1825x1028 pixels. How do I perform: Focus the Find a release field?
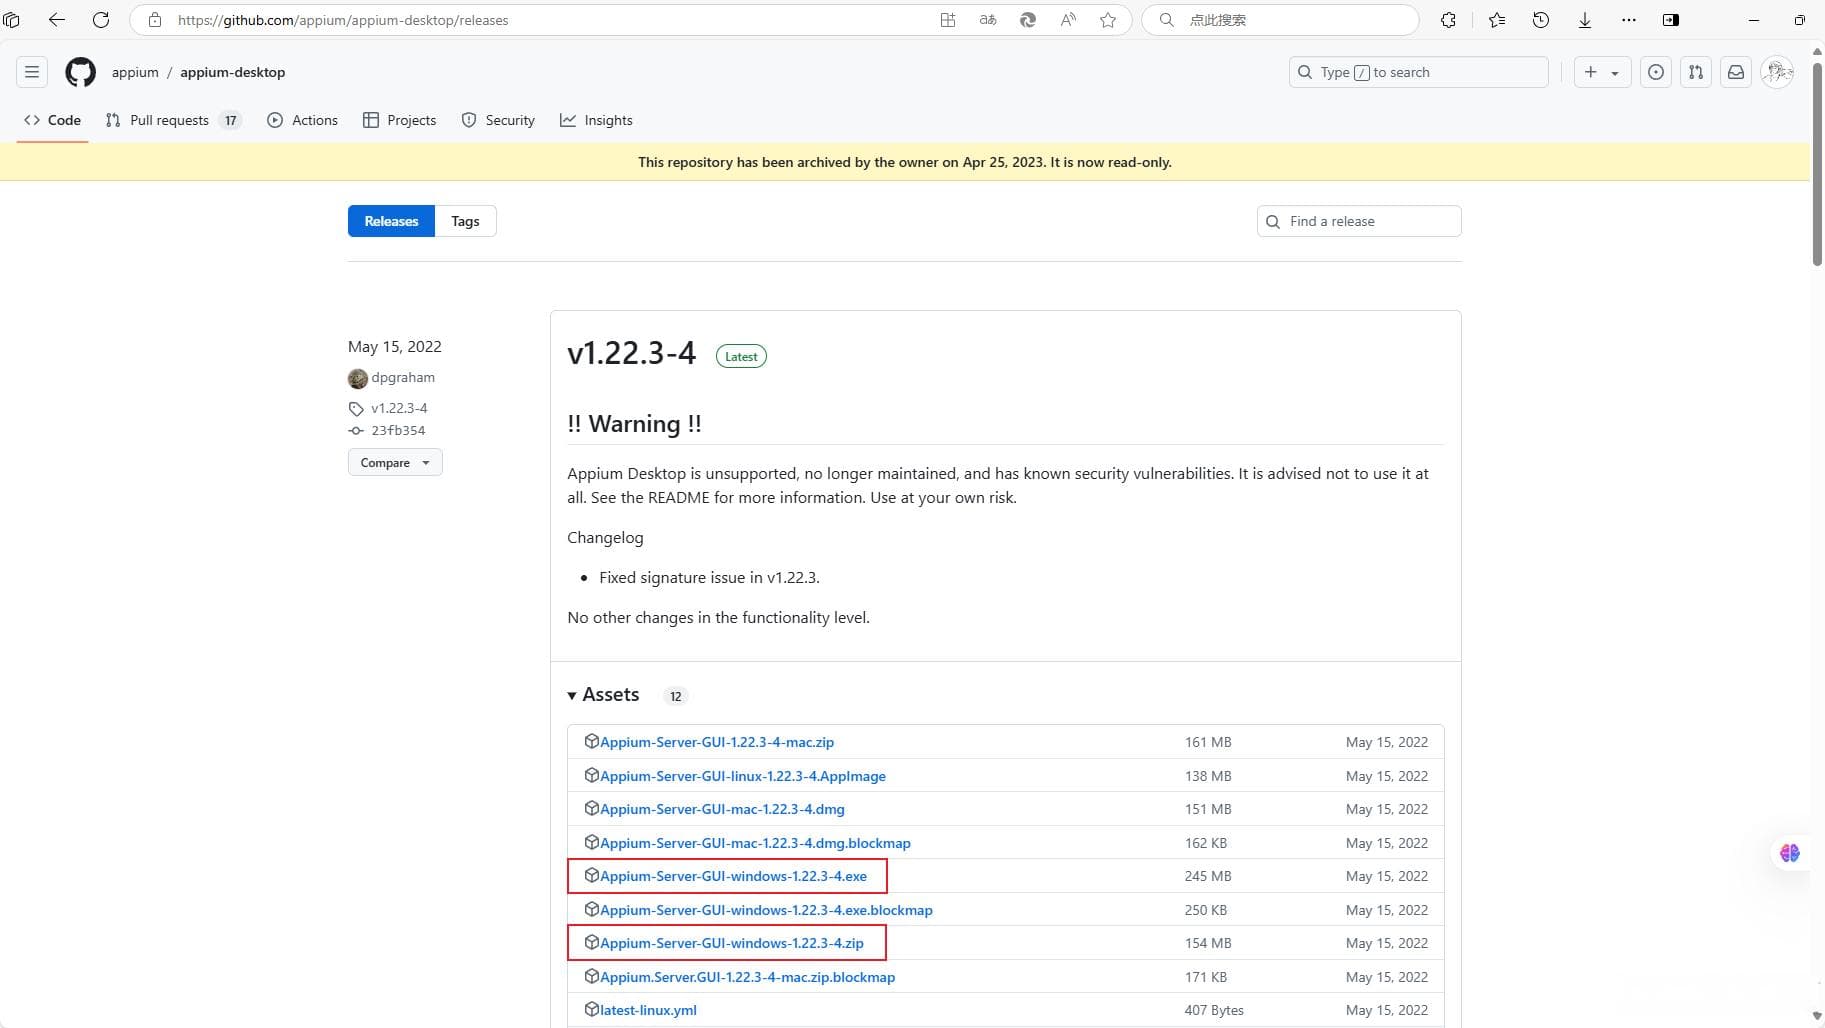1359,221
